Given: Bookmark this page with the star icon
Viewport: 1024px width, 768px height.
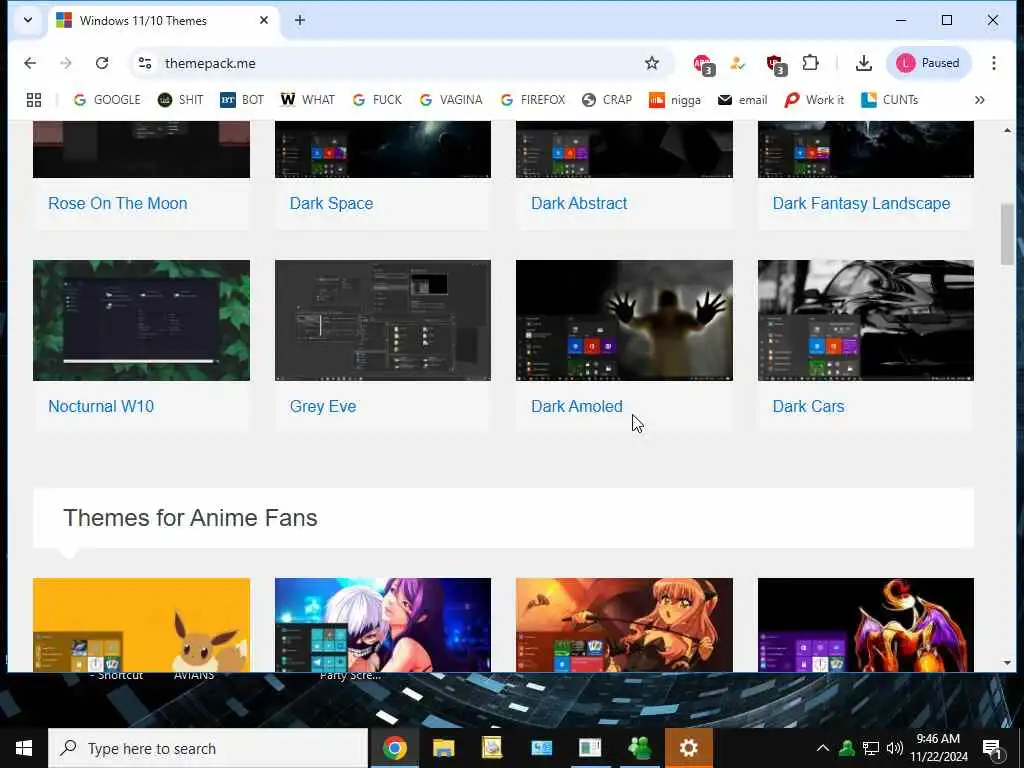Looking at the screenshot, I should click(652, 63).
